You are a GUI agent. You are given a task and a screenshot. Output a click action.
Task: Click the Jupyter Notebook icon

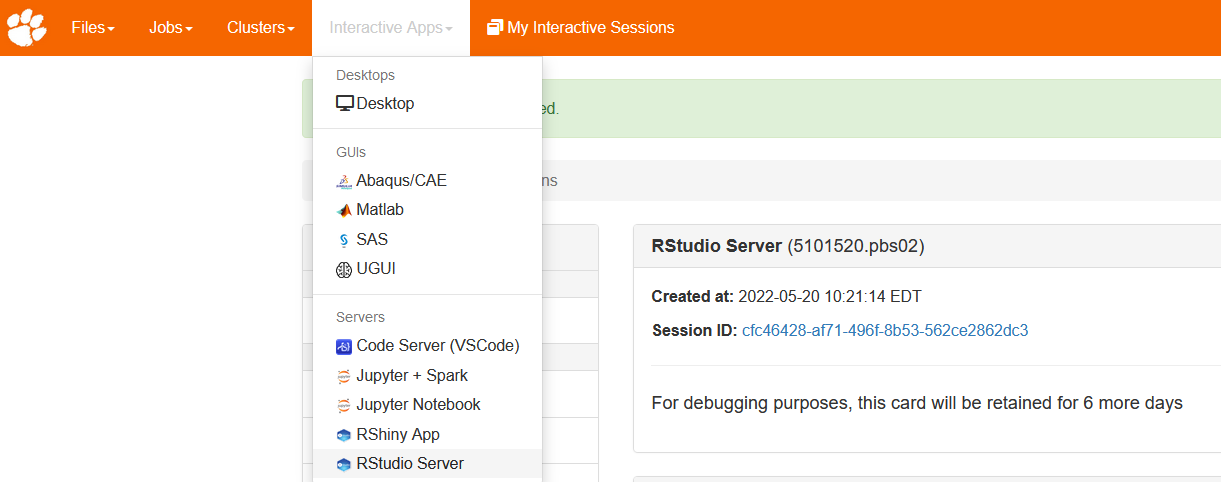click(344, 405)
